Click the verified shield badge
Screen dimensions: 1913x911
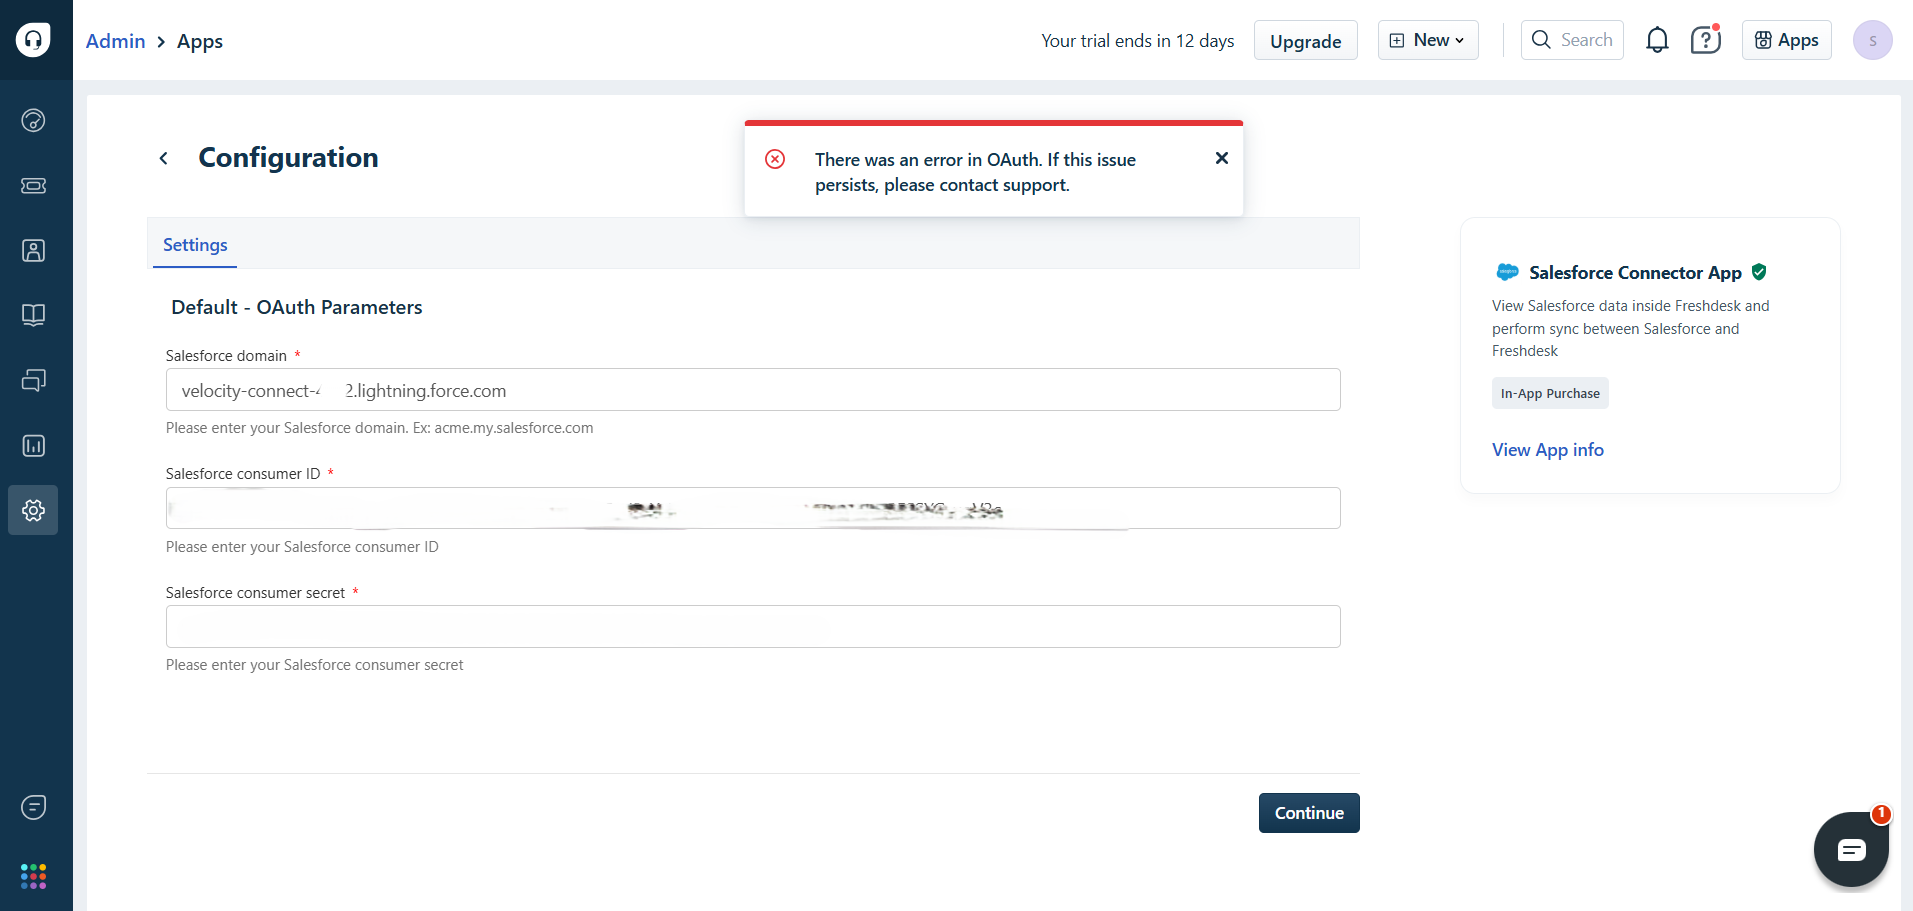click(1759, 272)
